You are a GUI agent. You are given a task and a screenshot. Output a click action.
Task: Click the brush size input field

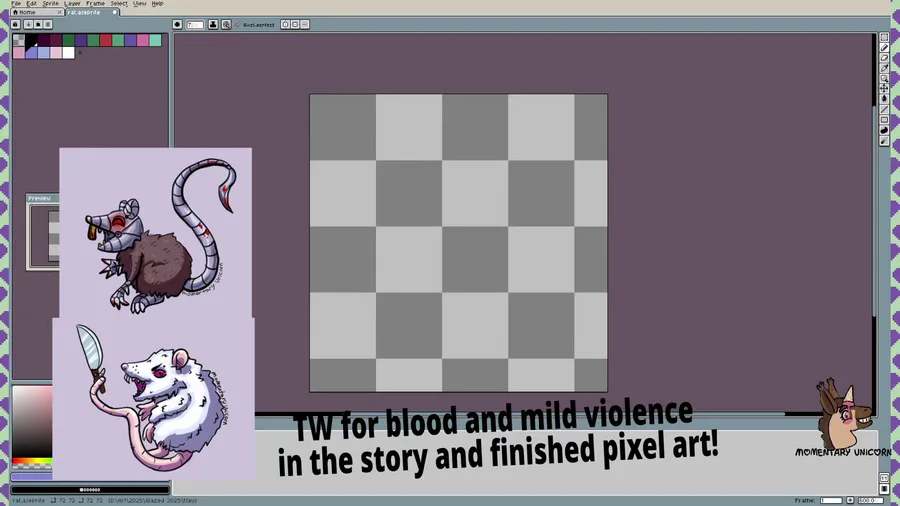[x=195, y=25]
